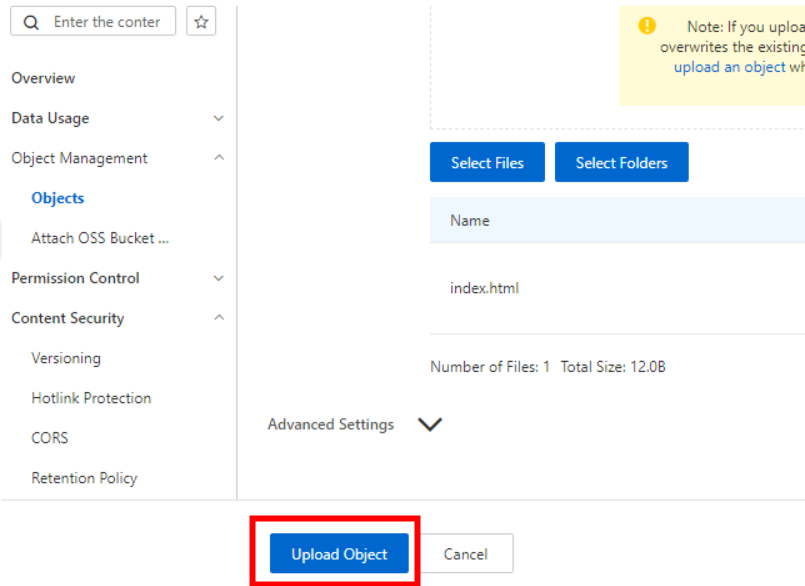Screen dimensions: 805x586
Task: Open the Hotlink Protection page
Action: point(91,398)
